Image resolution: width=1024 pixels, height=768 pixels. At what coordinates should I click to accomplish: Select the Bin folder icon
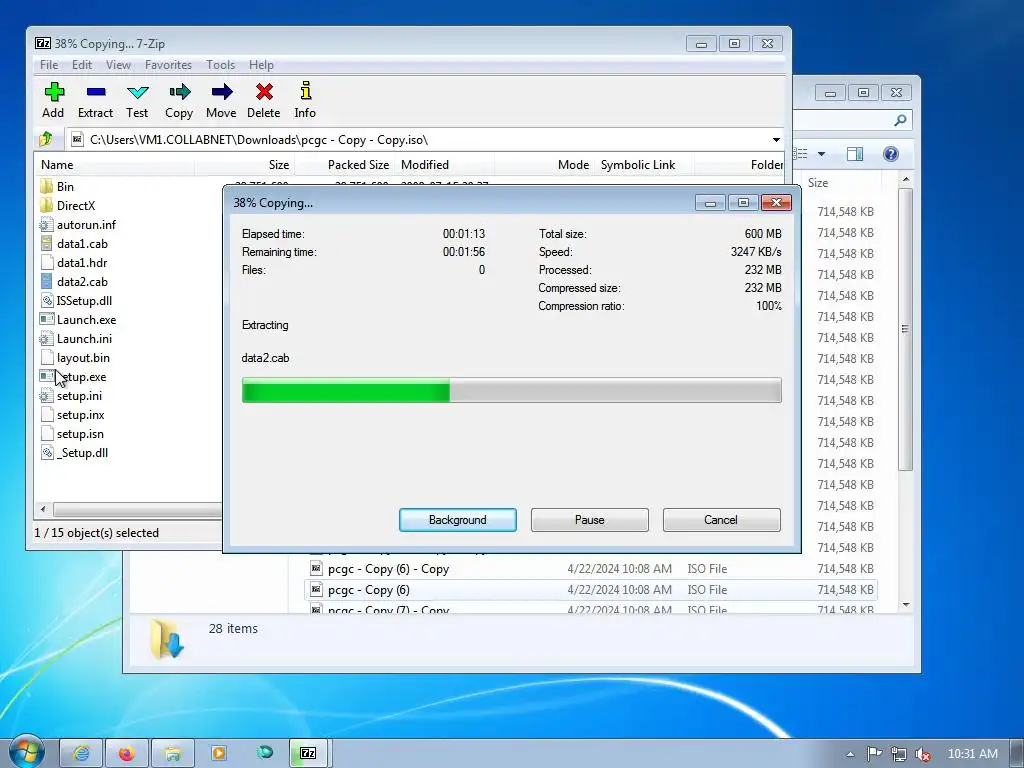(x=46, y=187)
